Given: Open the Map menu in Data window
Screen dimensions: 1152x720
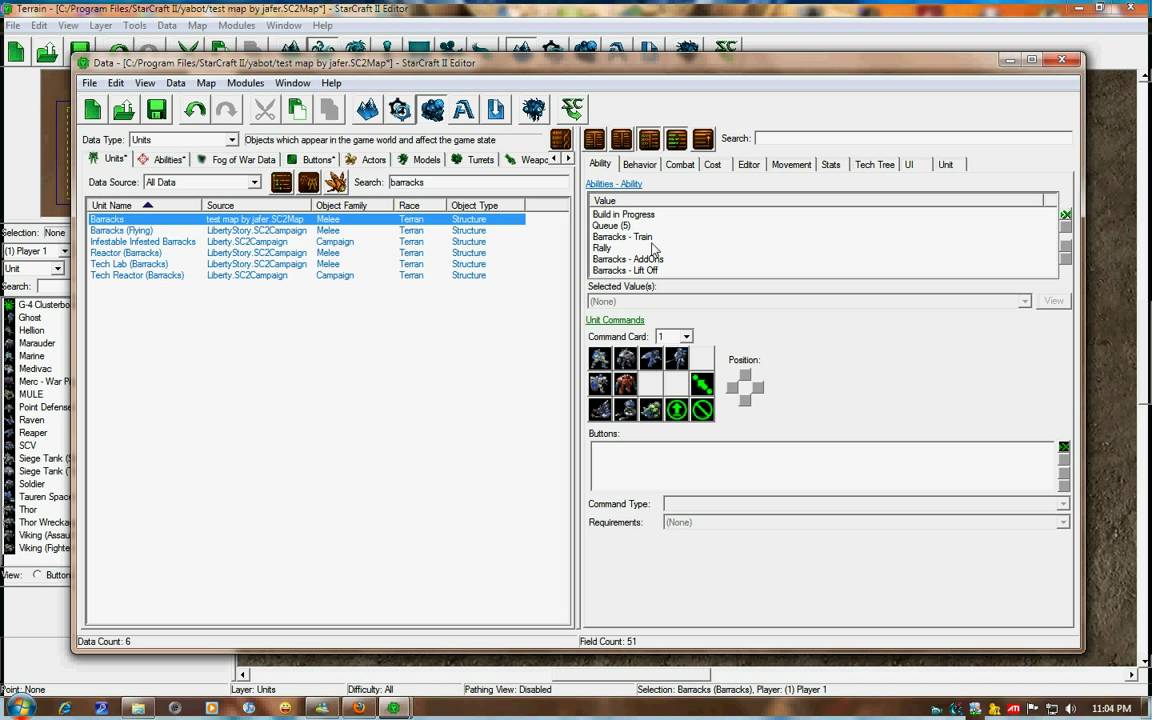Looking at the screenshot, I should [x=206, y=83].
